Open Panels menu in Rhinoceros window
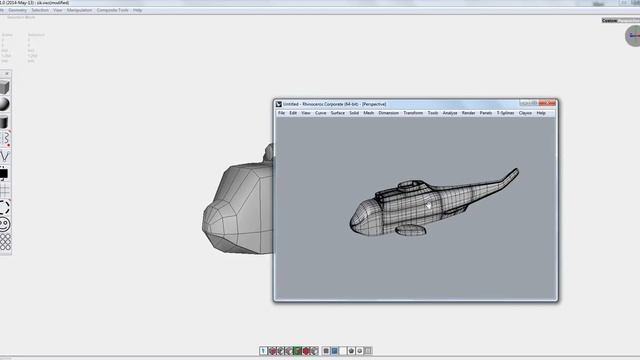 pyautogui.click(x=486, y=113)
